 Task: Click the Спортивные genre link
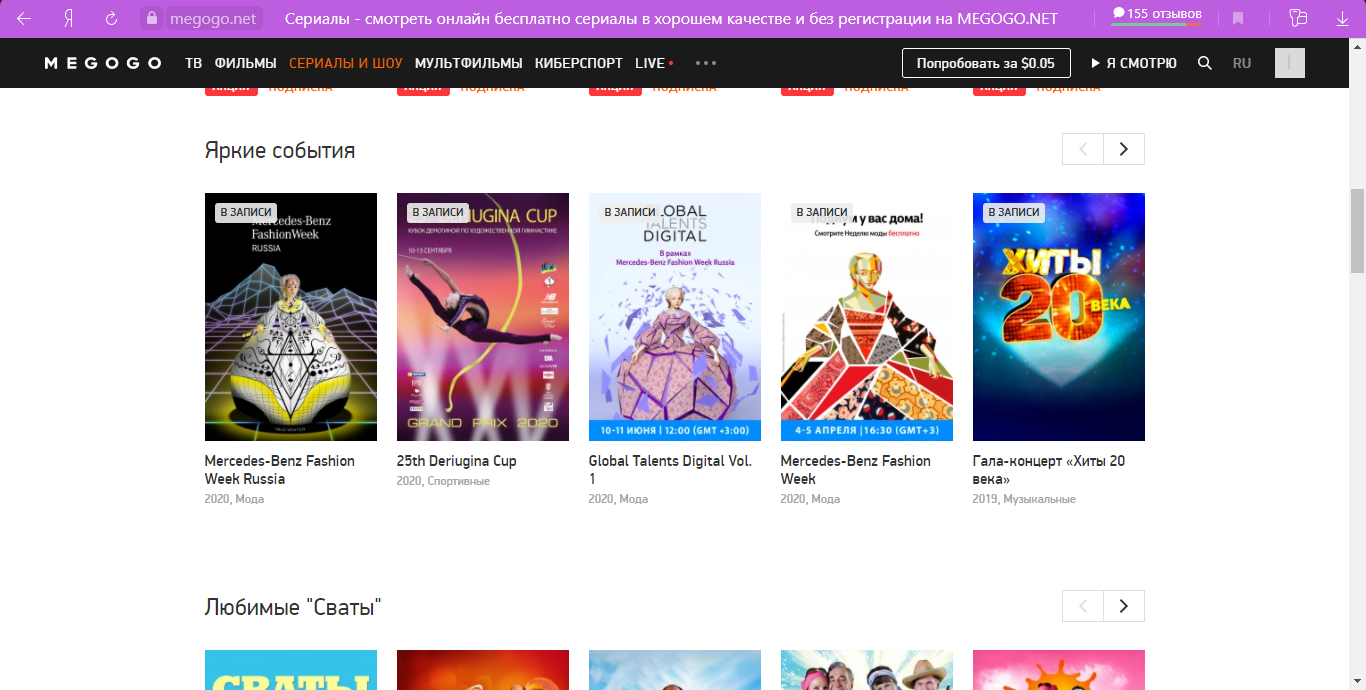click(458, 481)
